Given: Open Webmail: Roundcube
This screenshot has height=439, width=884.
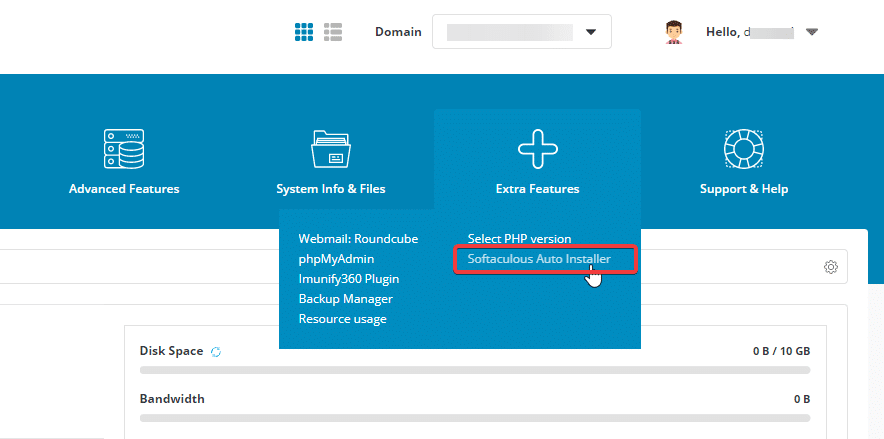Looking at the screenshot, I should [358, 239].
